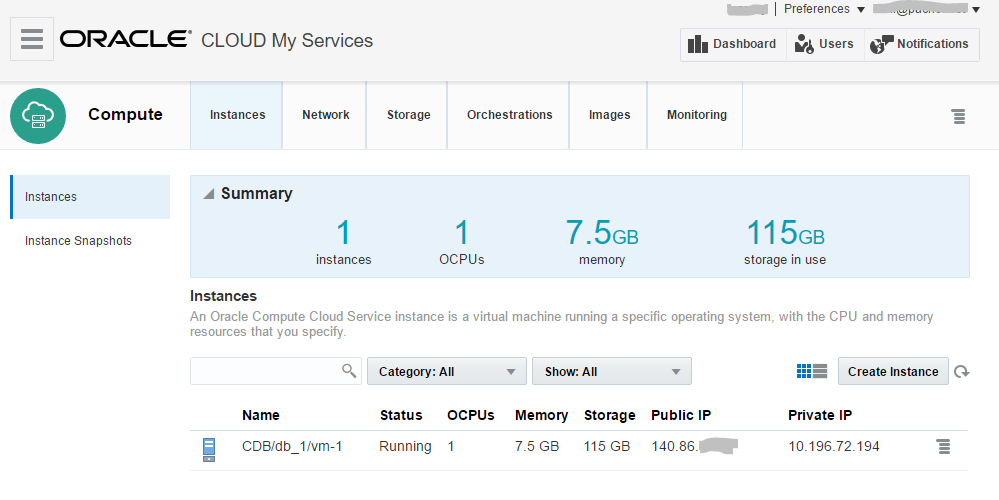The width and height of the screenshot is (999, 500).
Task: Click the search magnifier icon
Action: 349,371
